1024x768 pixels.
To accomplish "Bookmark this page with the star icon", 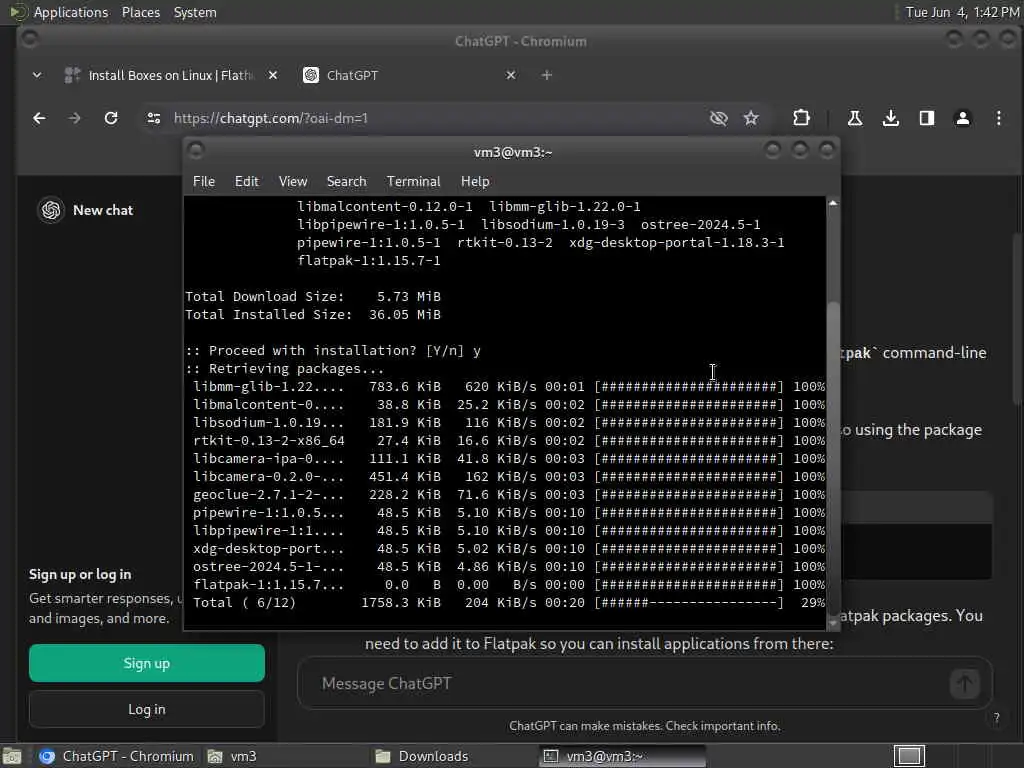I will point(751,118).
